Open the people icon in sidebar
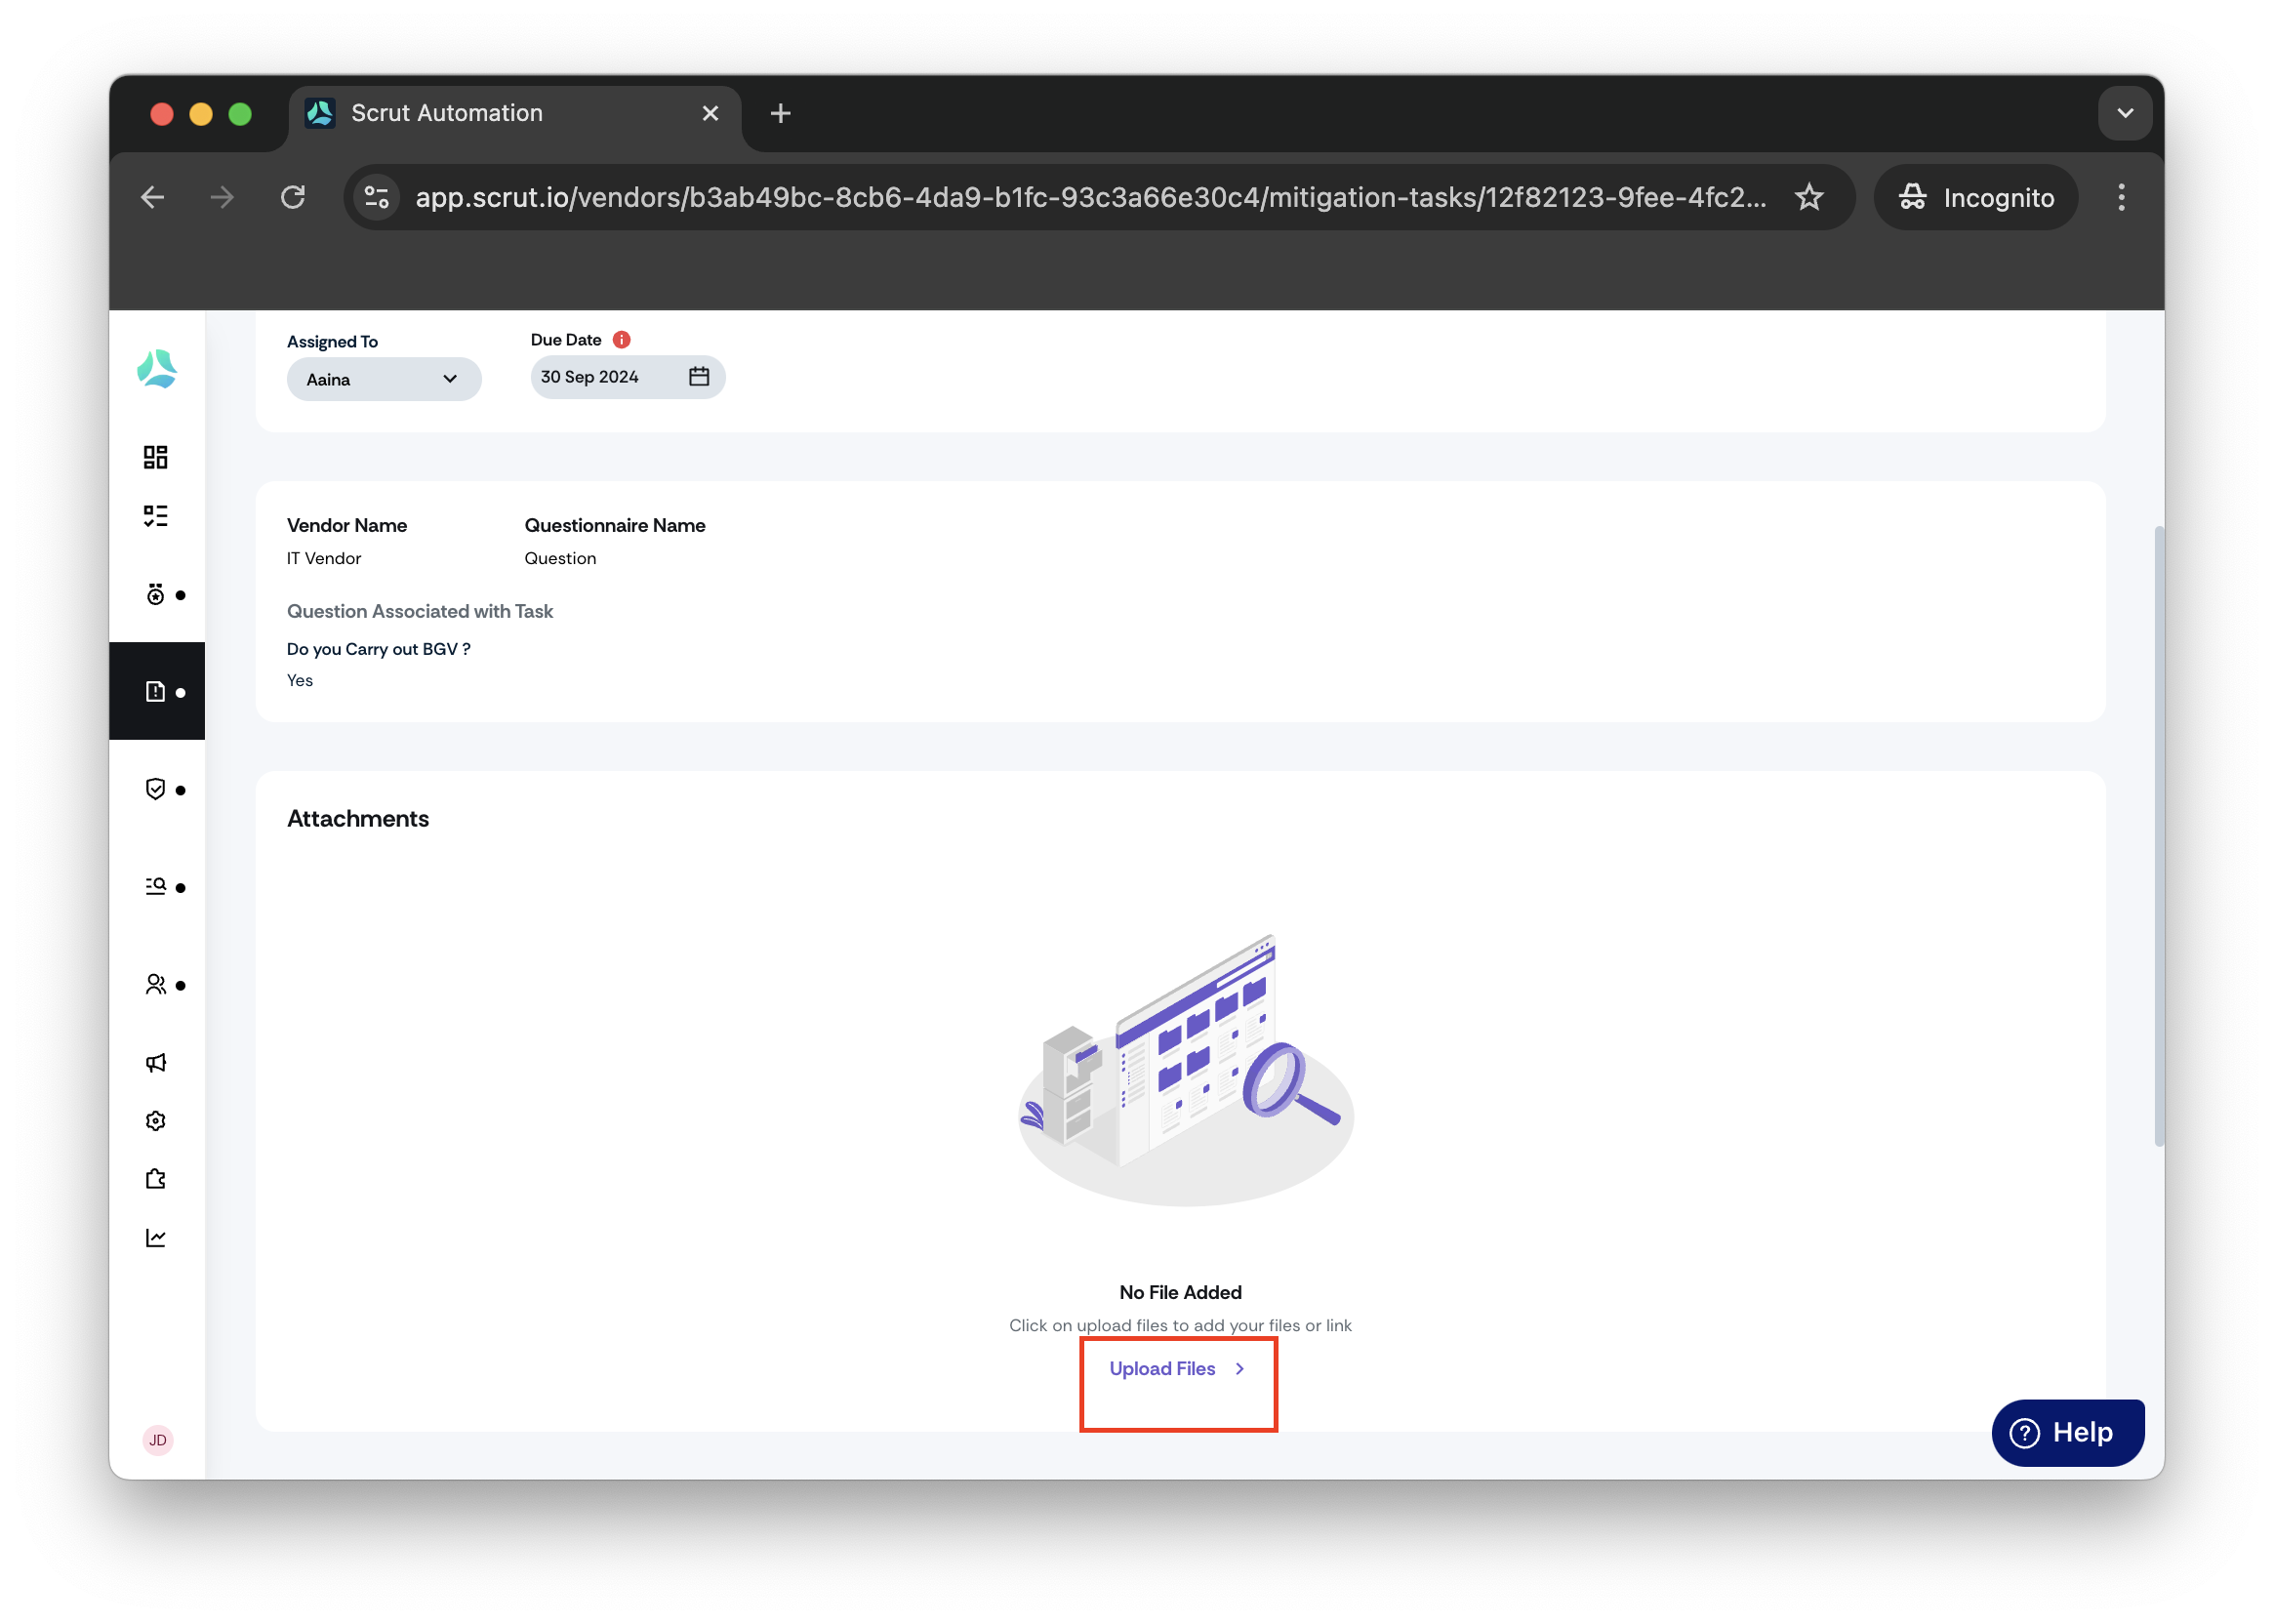The height and width of the screenshot is (1624, 2274). (x=155, y=985)
